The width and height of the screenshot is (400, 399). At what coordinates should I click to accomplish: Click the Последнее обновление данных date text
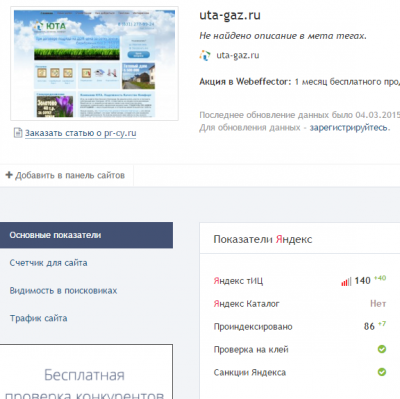tap(300, 115)
